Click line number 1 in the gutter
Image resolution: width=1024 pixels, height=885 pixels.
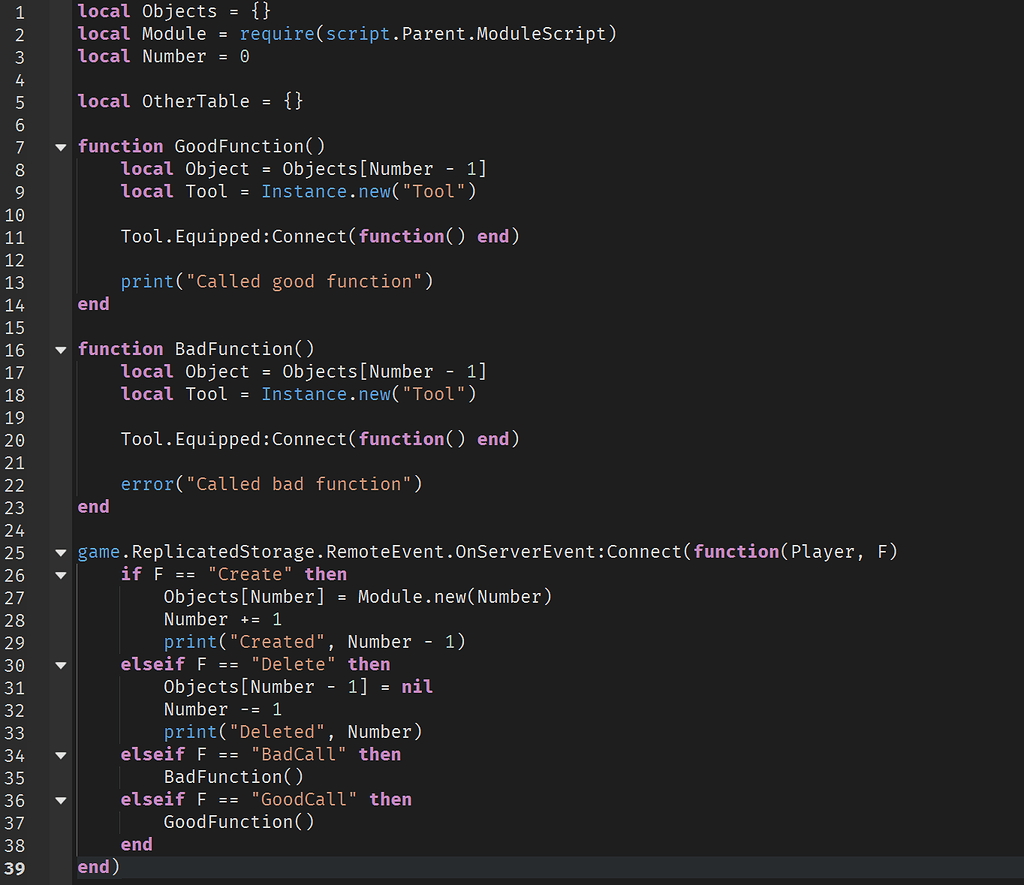click(20, 12)
